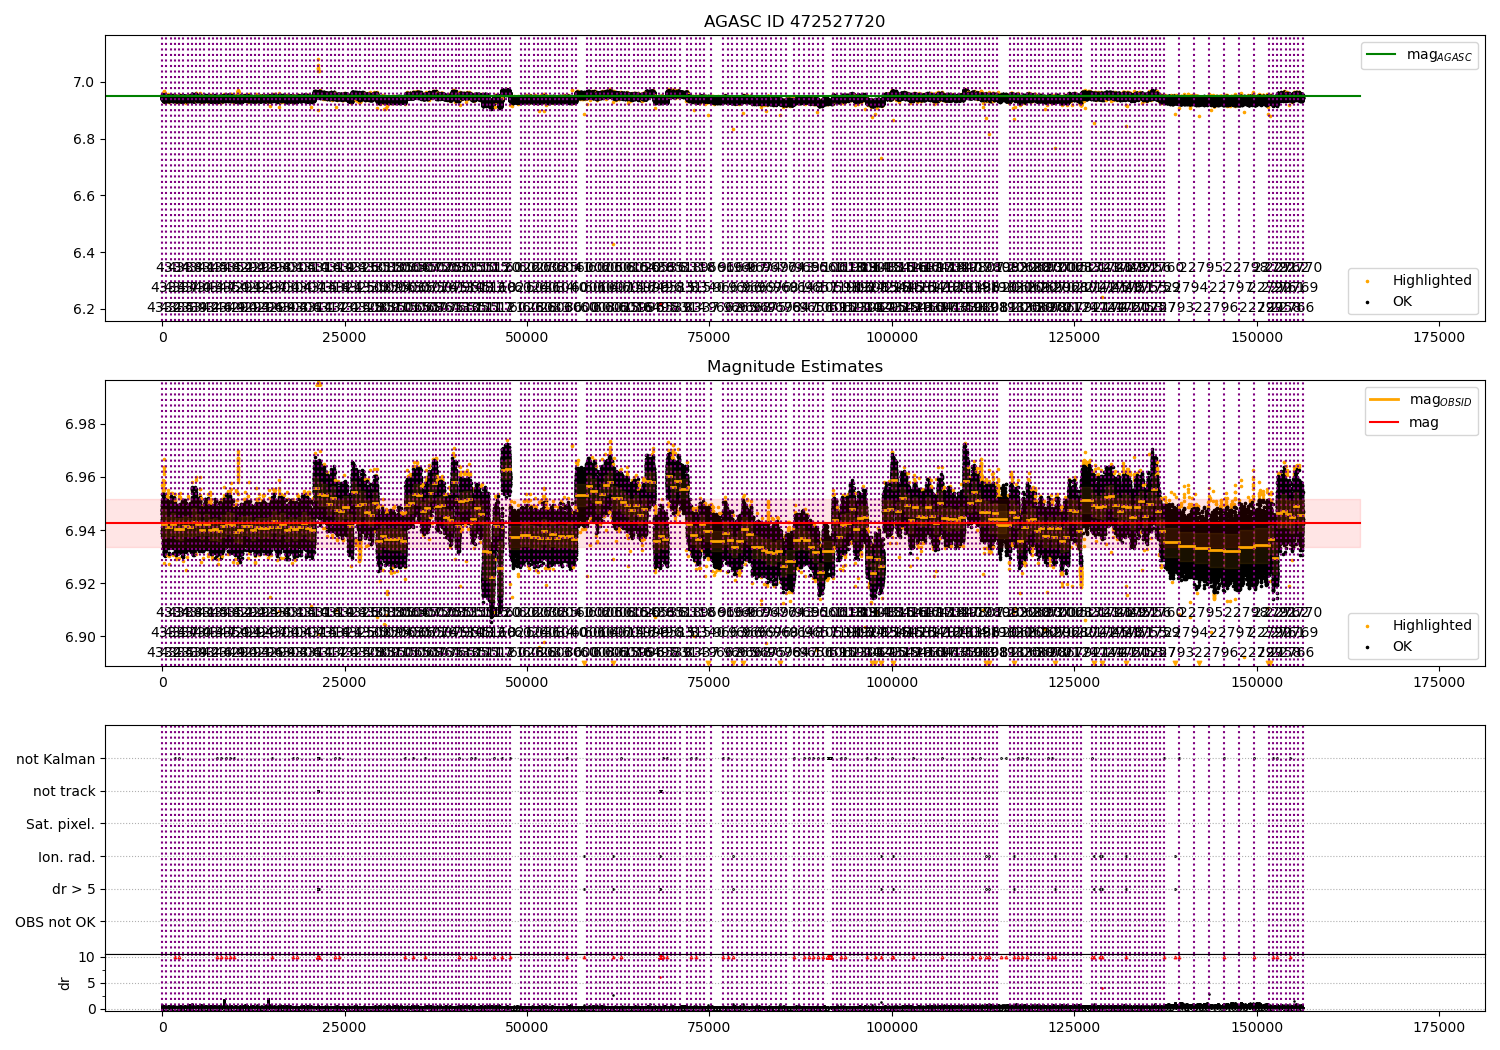
Task: Click the 'Ion. rad.' axis label
Action: [67, 857]
